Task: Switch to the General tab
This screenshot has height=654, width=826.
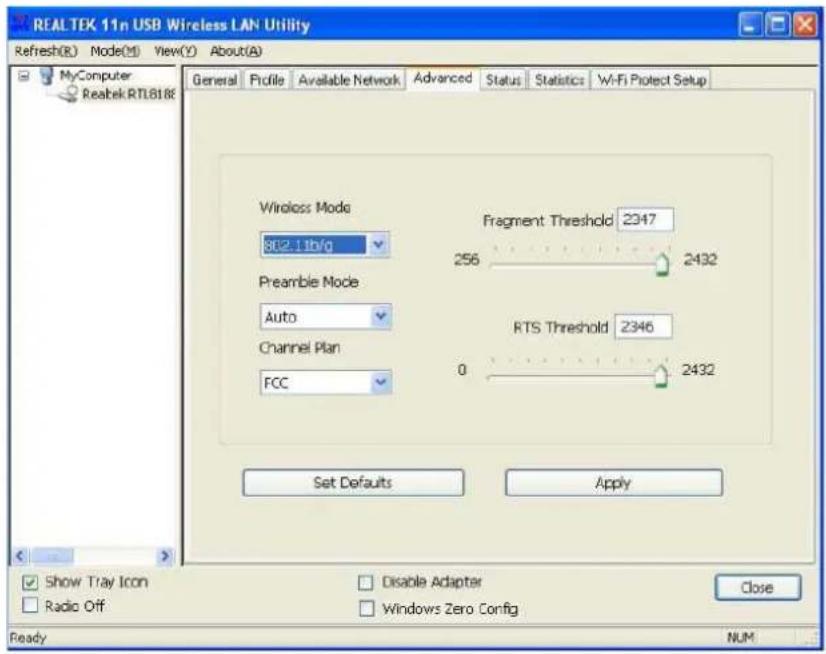Action: pyautogui.click(x=214, y=80)
